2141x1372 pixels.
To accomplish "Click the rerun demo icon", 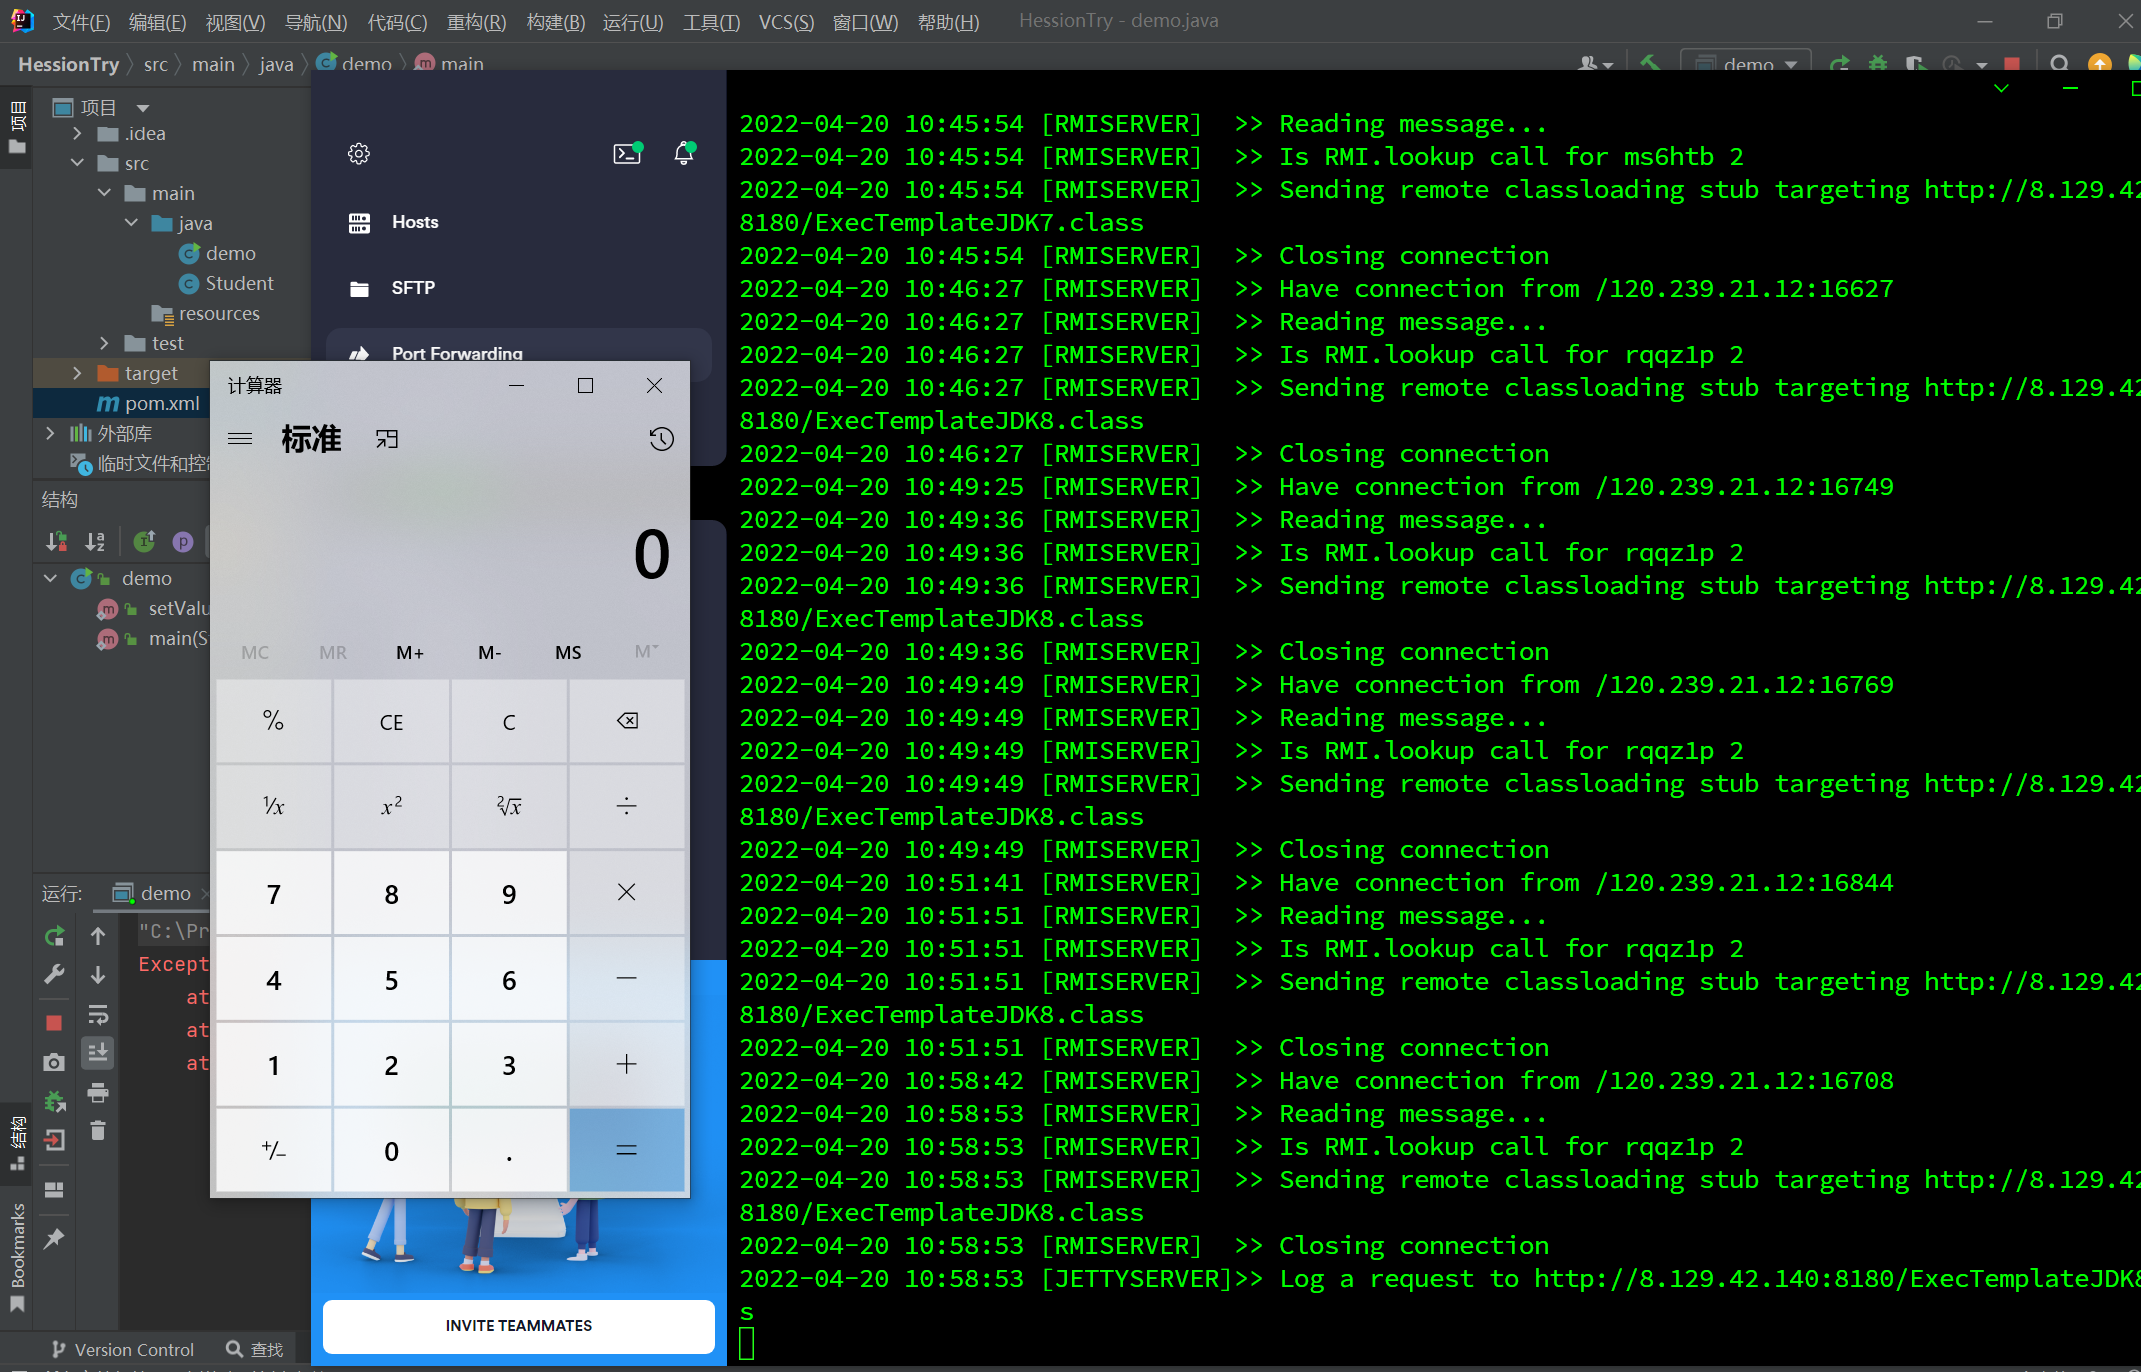I will [54, 936].
